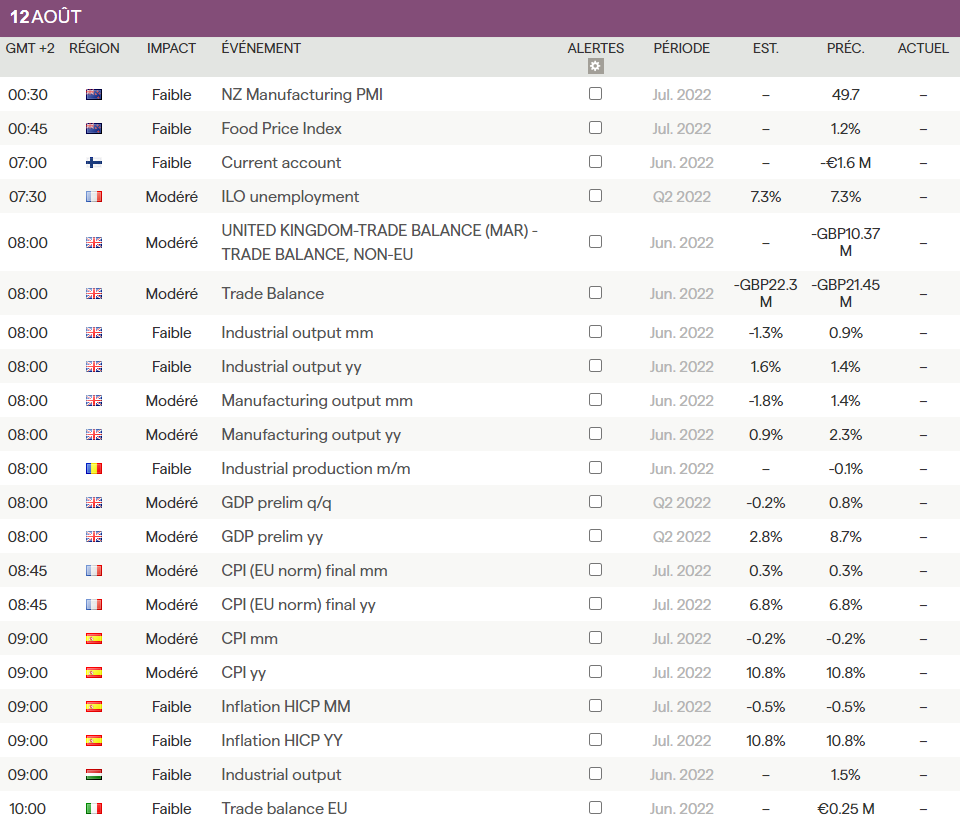Open the Industrial production m/m event

(316, 469)
